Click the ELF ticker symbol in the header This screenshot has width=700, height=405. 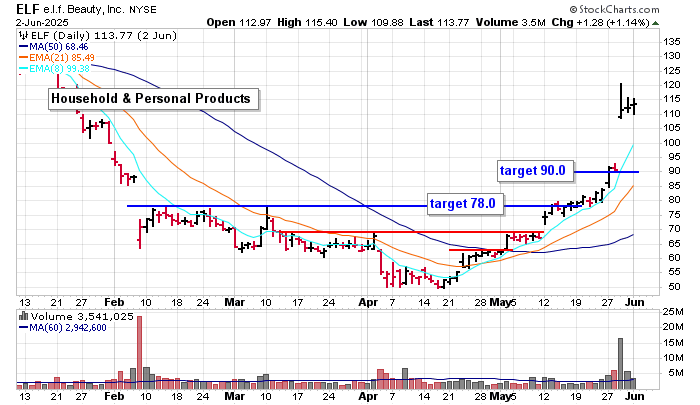click(28, 9)
